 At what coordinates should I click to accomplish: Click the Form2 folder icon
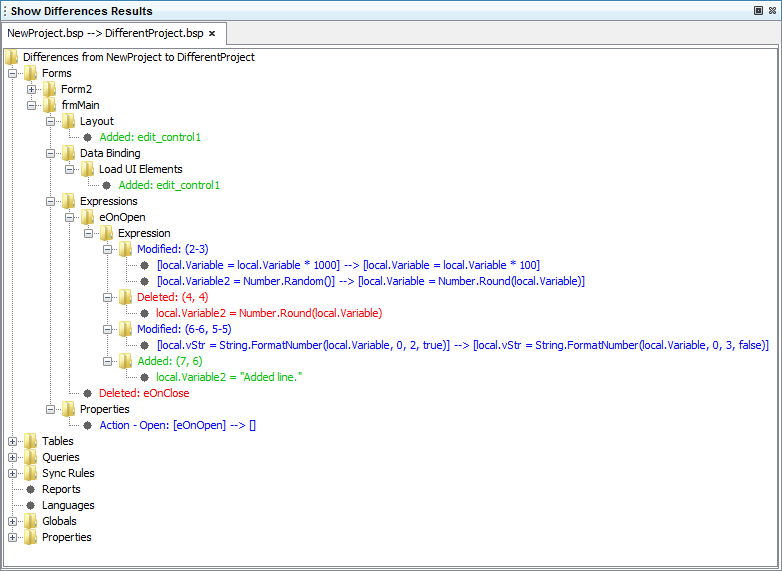49,89
